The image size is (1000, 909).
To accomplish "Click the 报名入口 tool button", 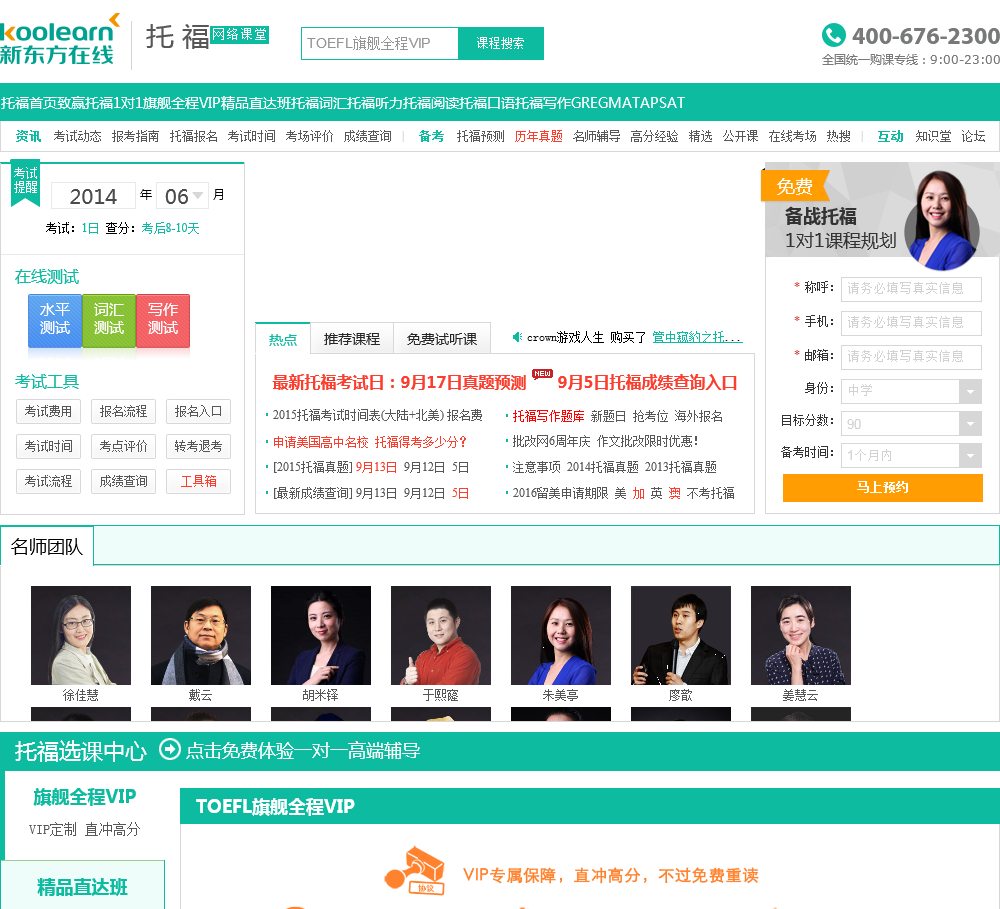I will pos(198,411).
